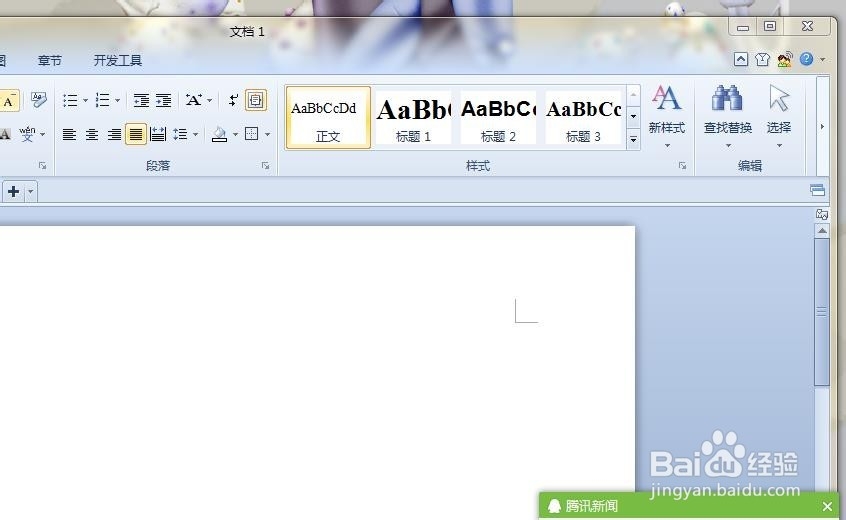Expand the Chinese layout dropdown arrow

coord(209,100)
